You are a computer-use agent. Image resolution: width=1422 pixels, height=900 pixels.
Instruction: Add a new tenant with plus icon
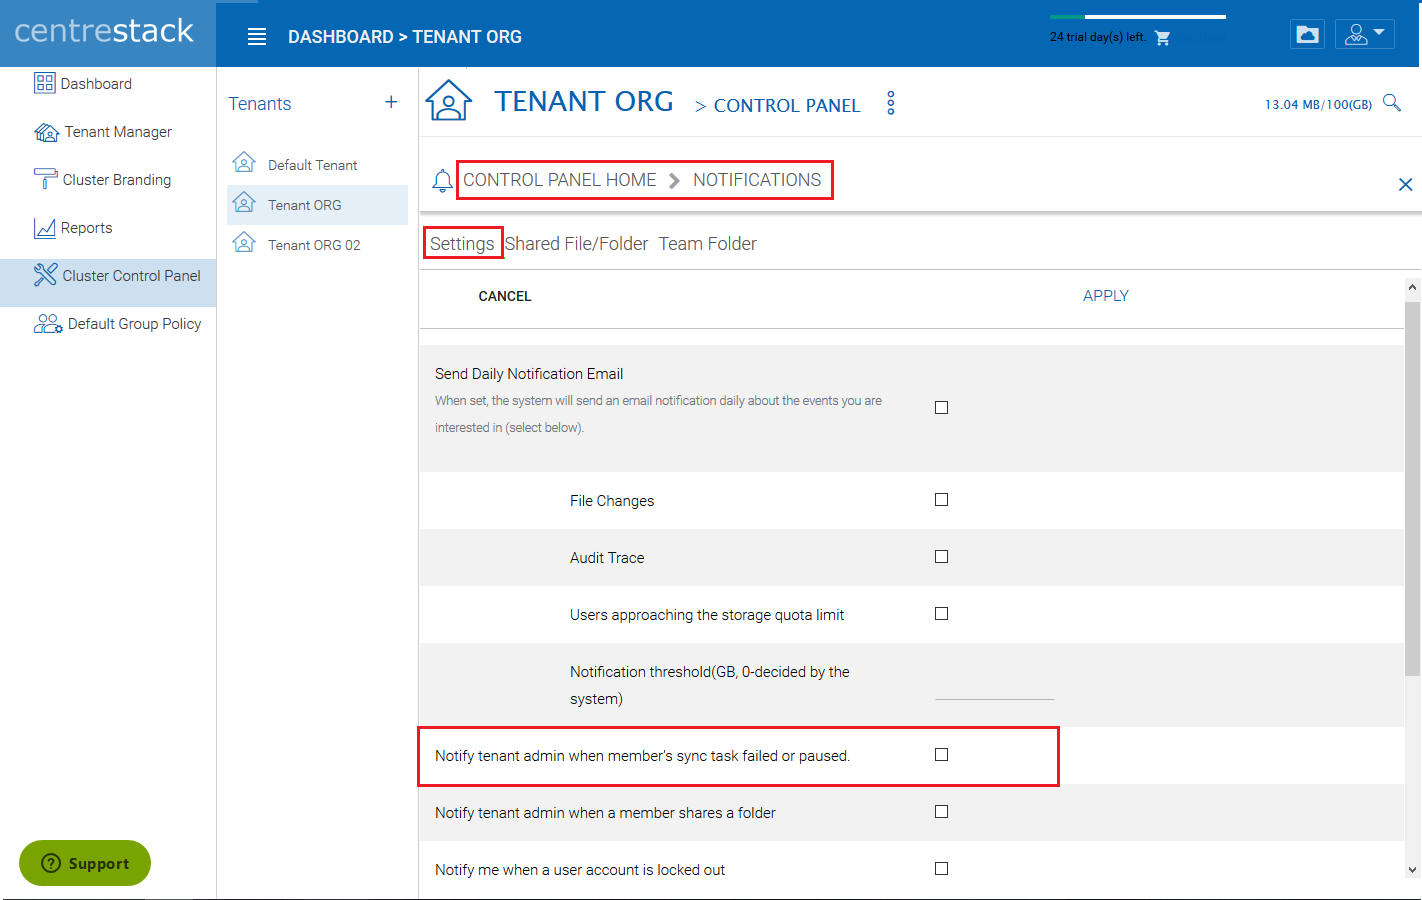tap(391, 102)
